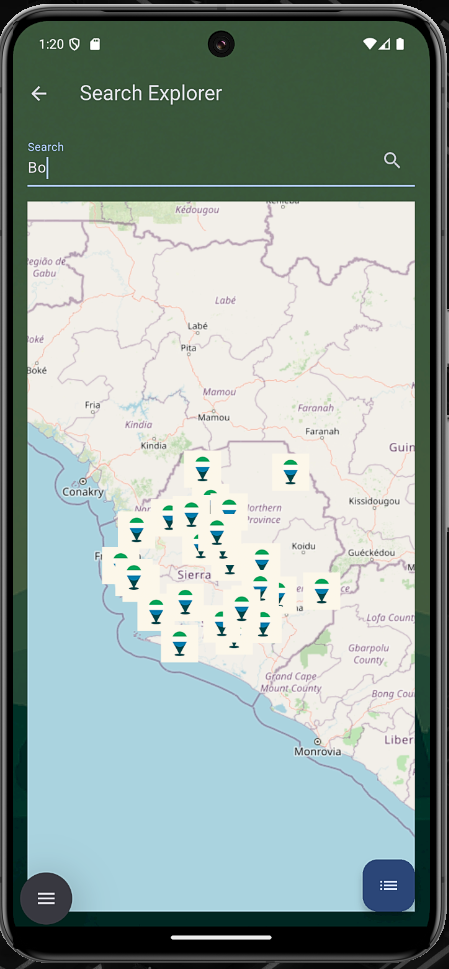Select the marker directly below Kindia

tap(203, 469)
